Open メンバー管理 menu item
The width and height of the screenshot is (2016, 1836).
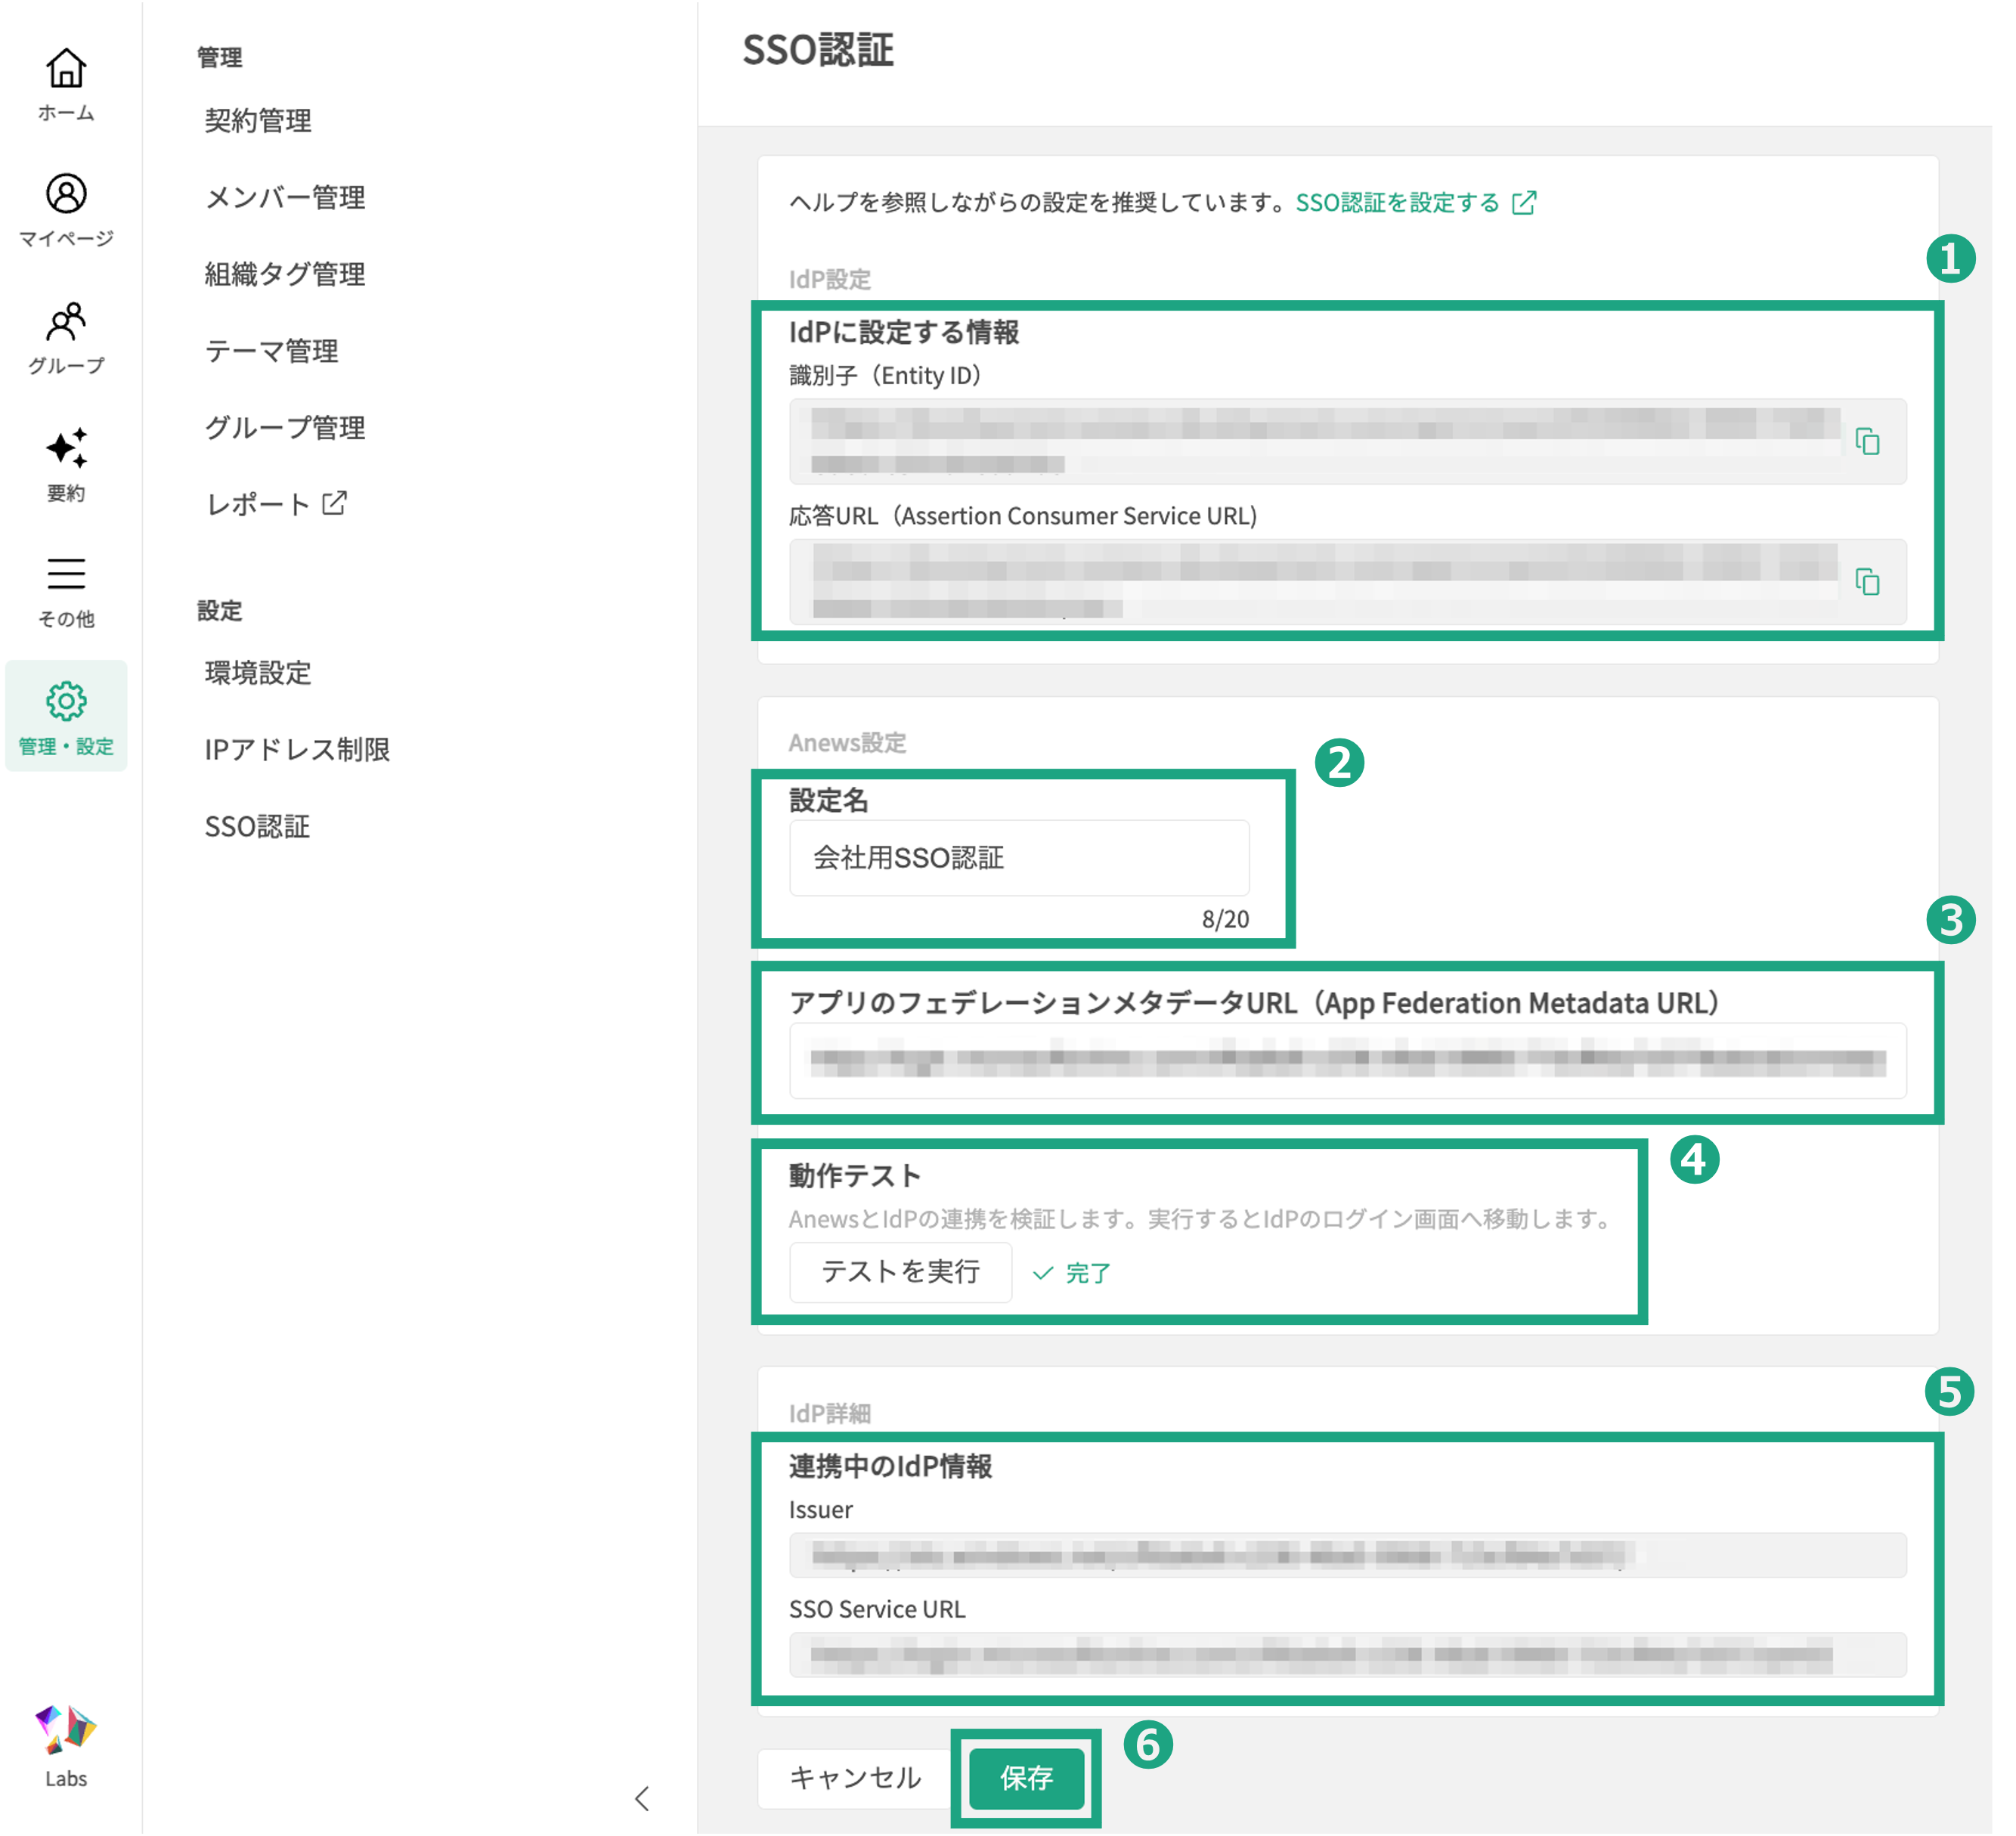[x=285, y=198]
